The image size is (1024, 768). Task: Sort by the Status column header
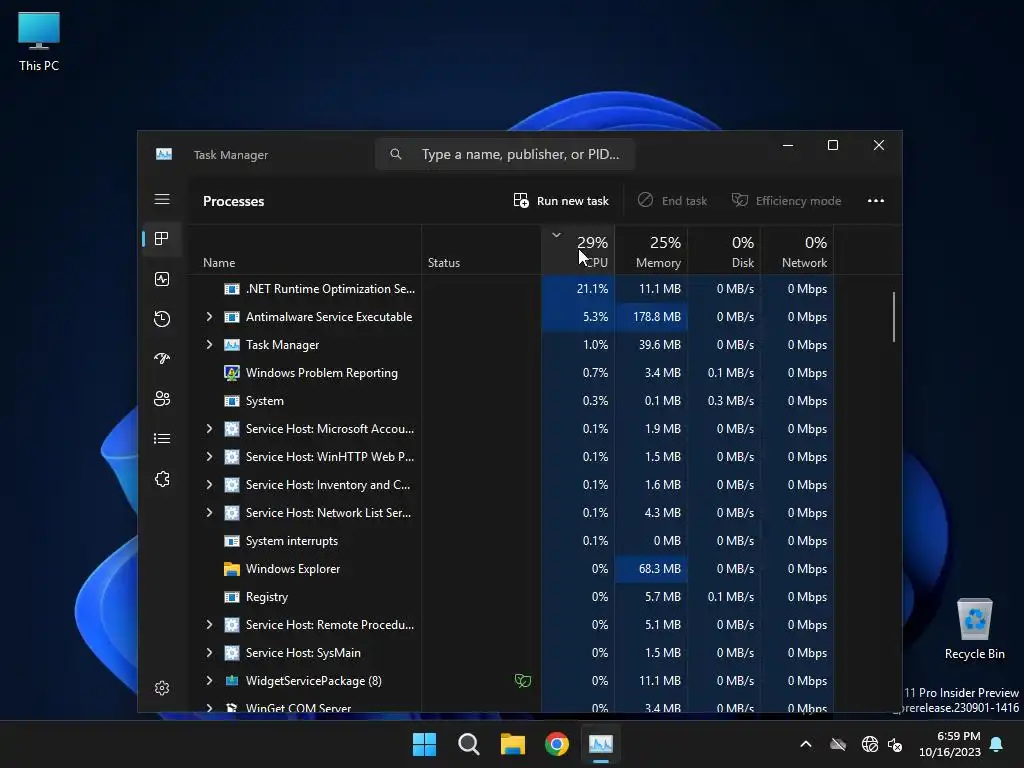(481, 250)
